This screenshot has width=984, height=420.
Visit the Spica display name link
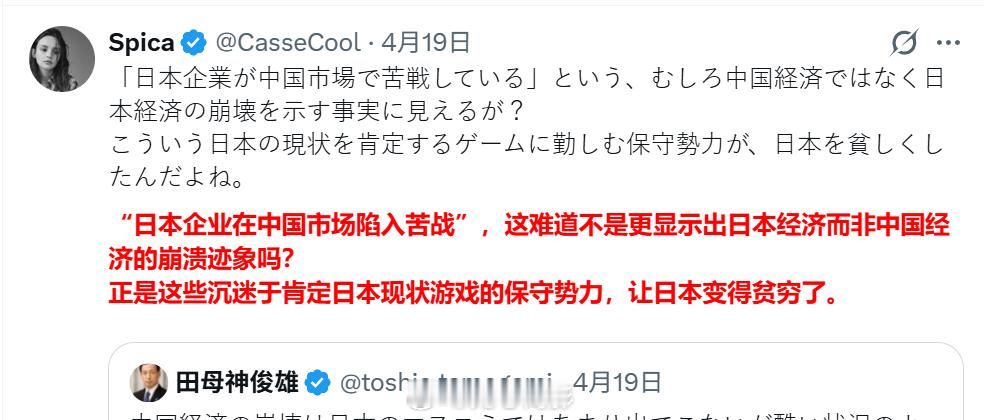pos(141,43)
